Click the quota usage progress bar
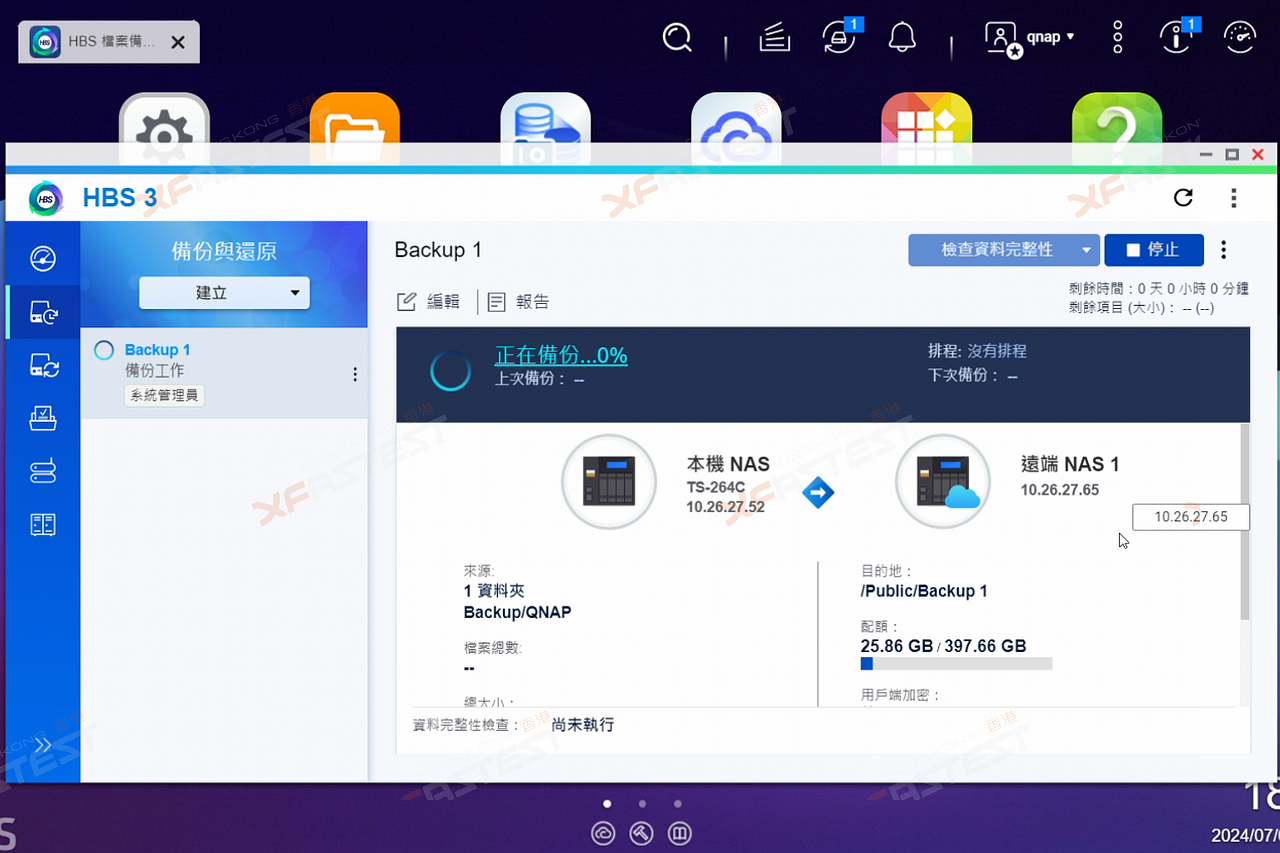 point(956,664)
